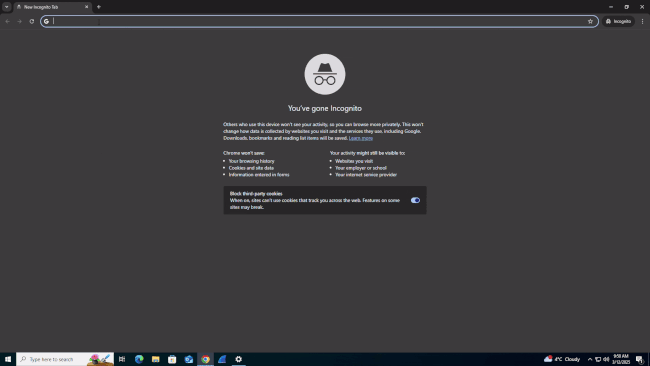Viewport: 650px width, 366px height.
Task: Open the weather widget showing Cloudy
Action: click(x=562, y=359)
